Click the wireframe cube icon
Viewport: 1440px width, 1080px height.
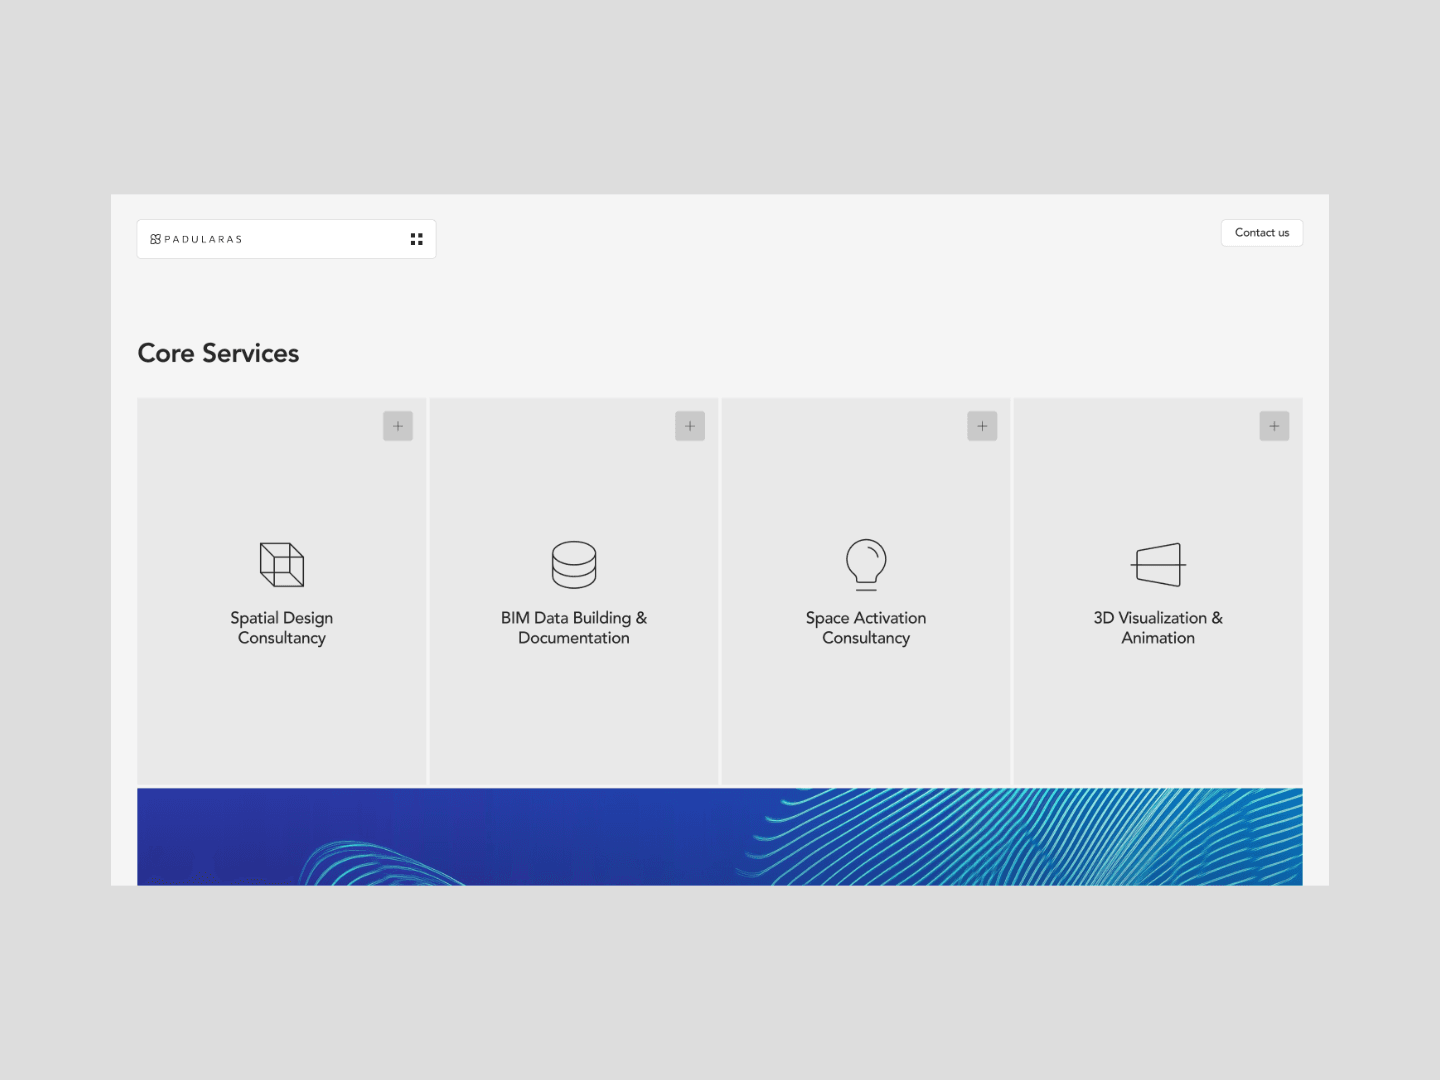pyautogui.click(x=282, y=564)
